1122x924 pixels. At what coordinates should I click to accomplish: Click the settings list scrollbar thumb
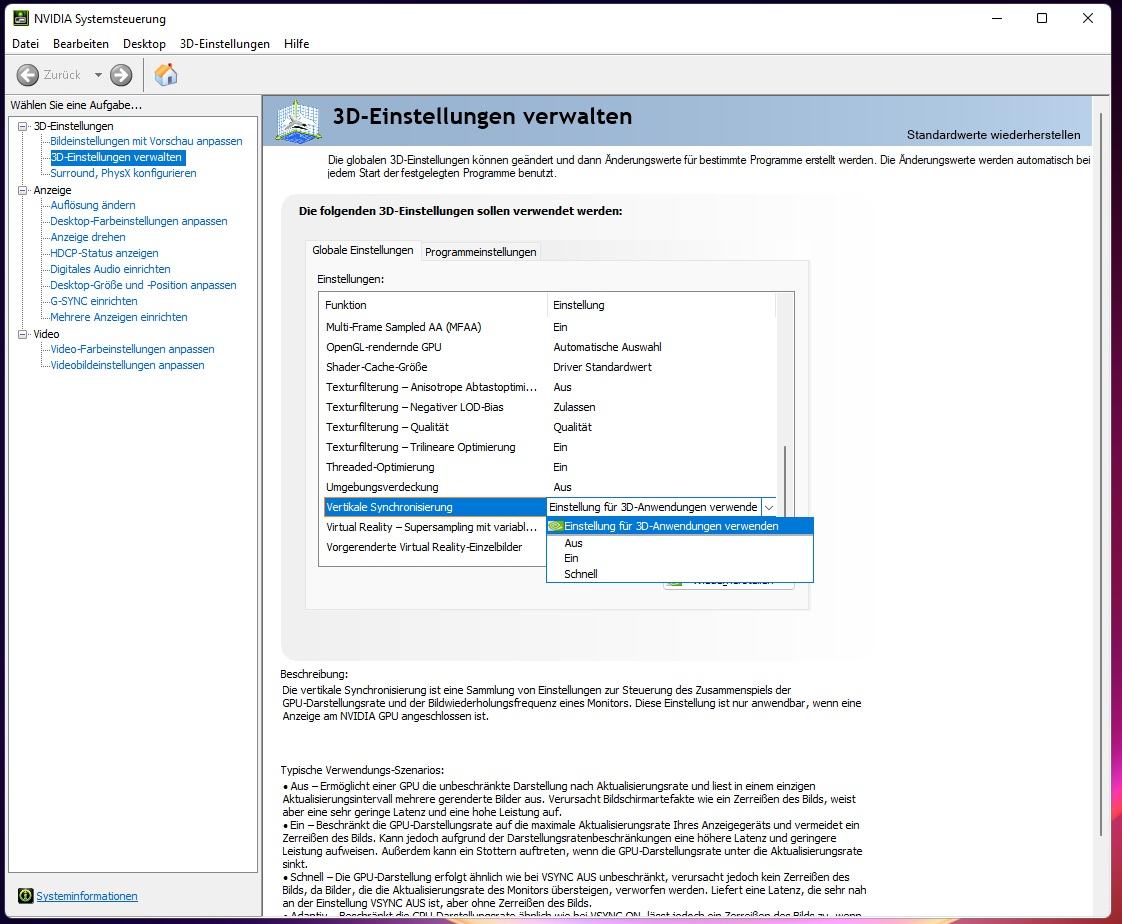[785, 480]
